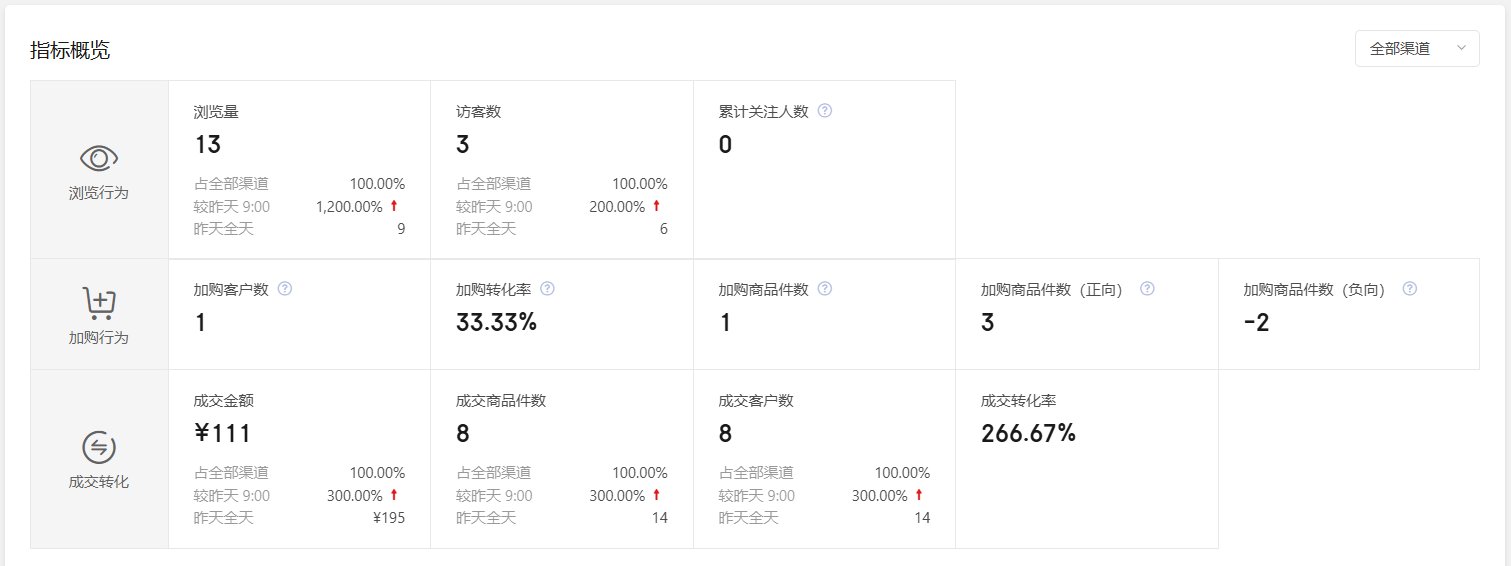Click the 累计关注人数 value 0
This screenshot has height=566, width=1511.
725,145
